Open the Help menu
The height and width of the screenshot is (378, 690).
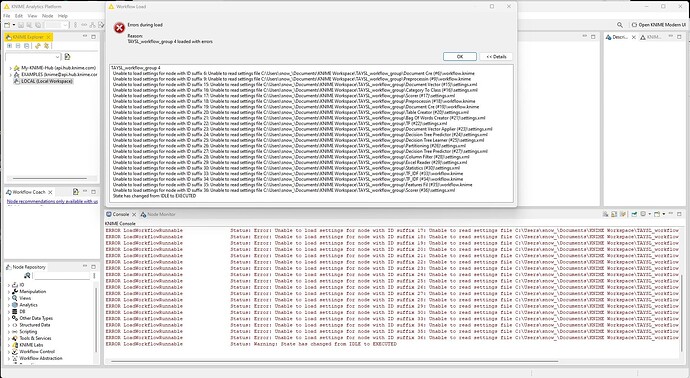[x=63, y=16]
